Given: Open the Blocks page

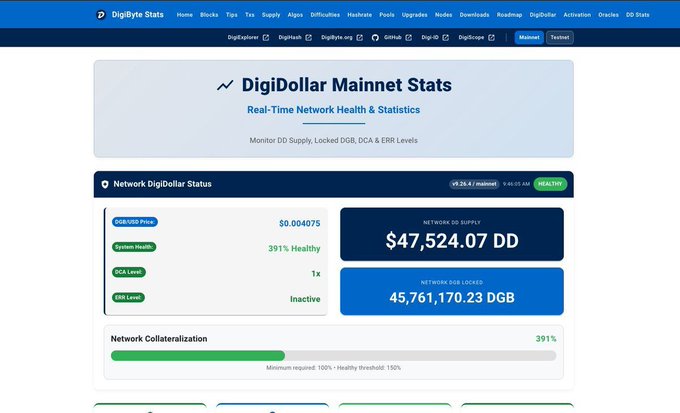Looking at the screenshot, I should [x=209, y=15].
